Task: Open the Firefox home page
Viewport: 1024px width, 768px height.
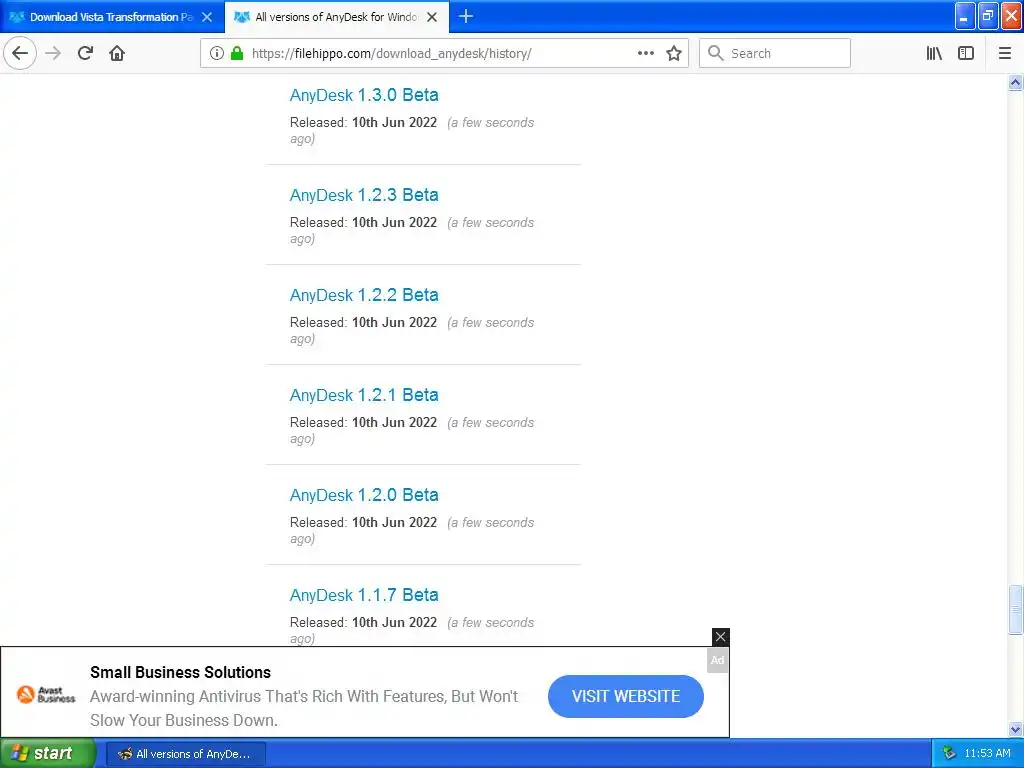Action: point(117,53)
